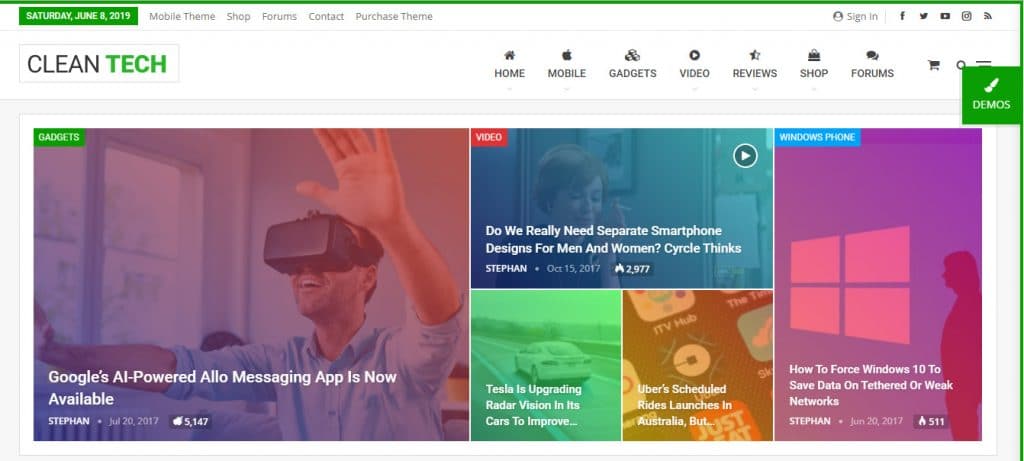This screenshot has width=1024, height=461.
Task: Click the 511 views badge
Action: (931, 421)
